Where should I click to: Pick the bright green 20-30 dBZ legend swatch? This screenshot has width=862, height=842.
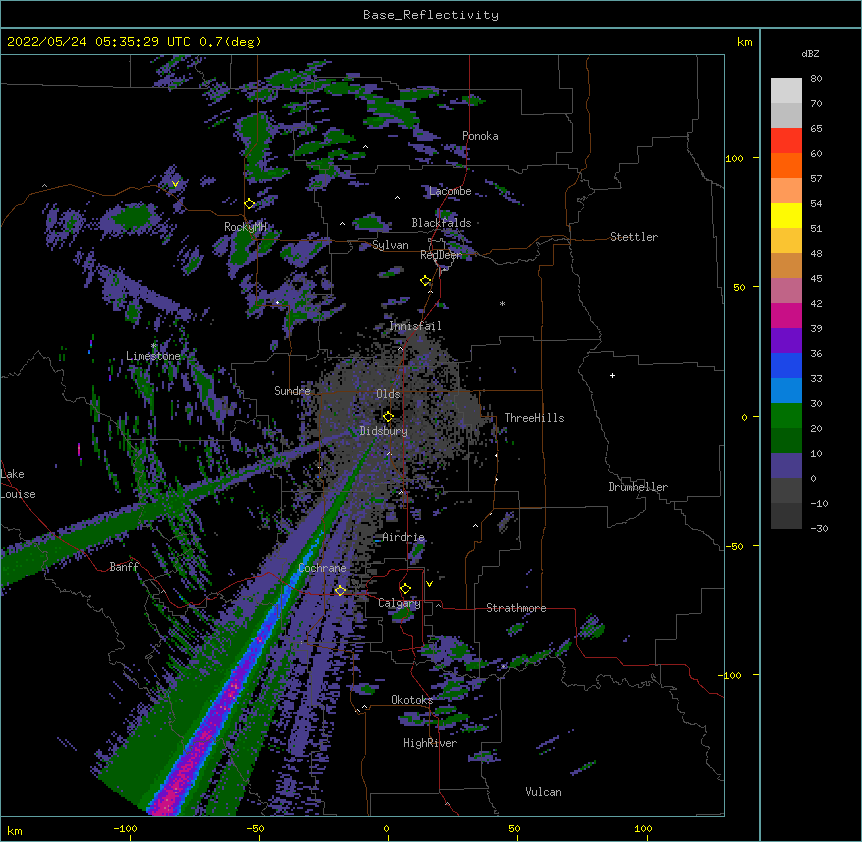786,416
